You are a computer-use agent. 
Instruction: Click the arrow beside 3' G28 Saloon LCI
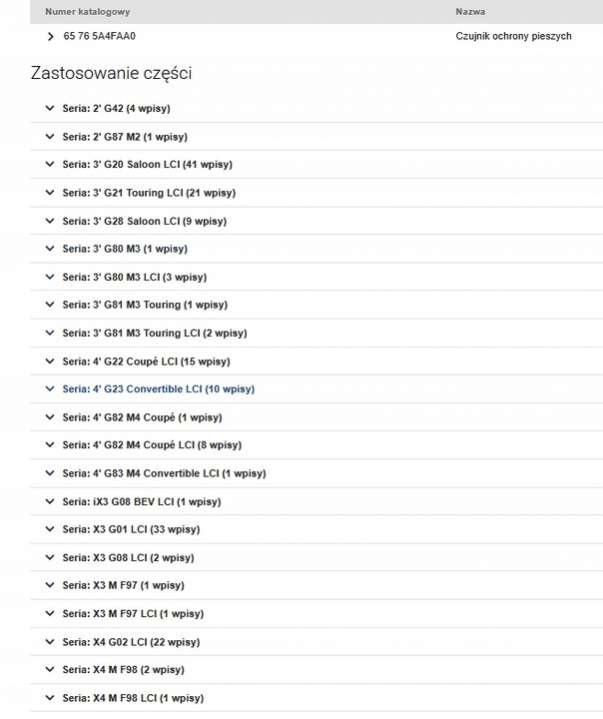[48, 220]
